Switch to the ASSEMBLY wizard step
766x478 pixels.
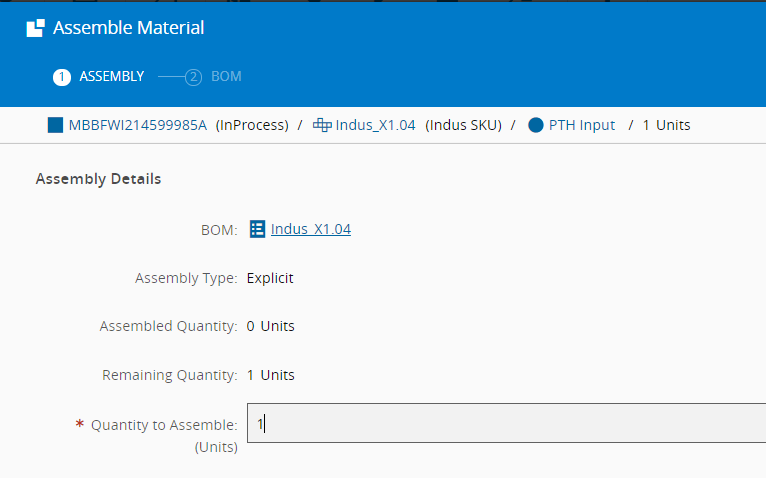click(111, 77)
